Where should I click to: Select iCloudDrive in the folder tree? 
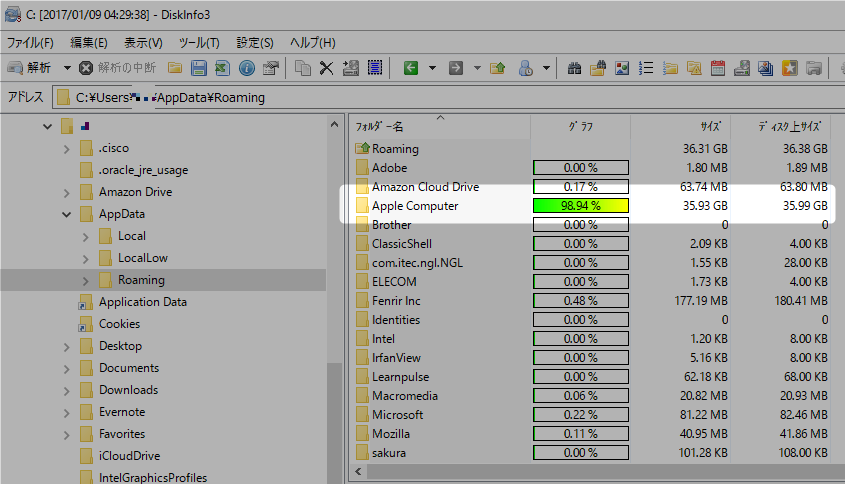[129, 456]
